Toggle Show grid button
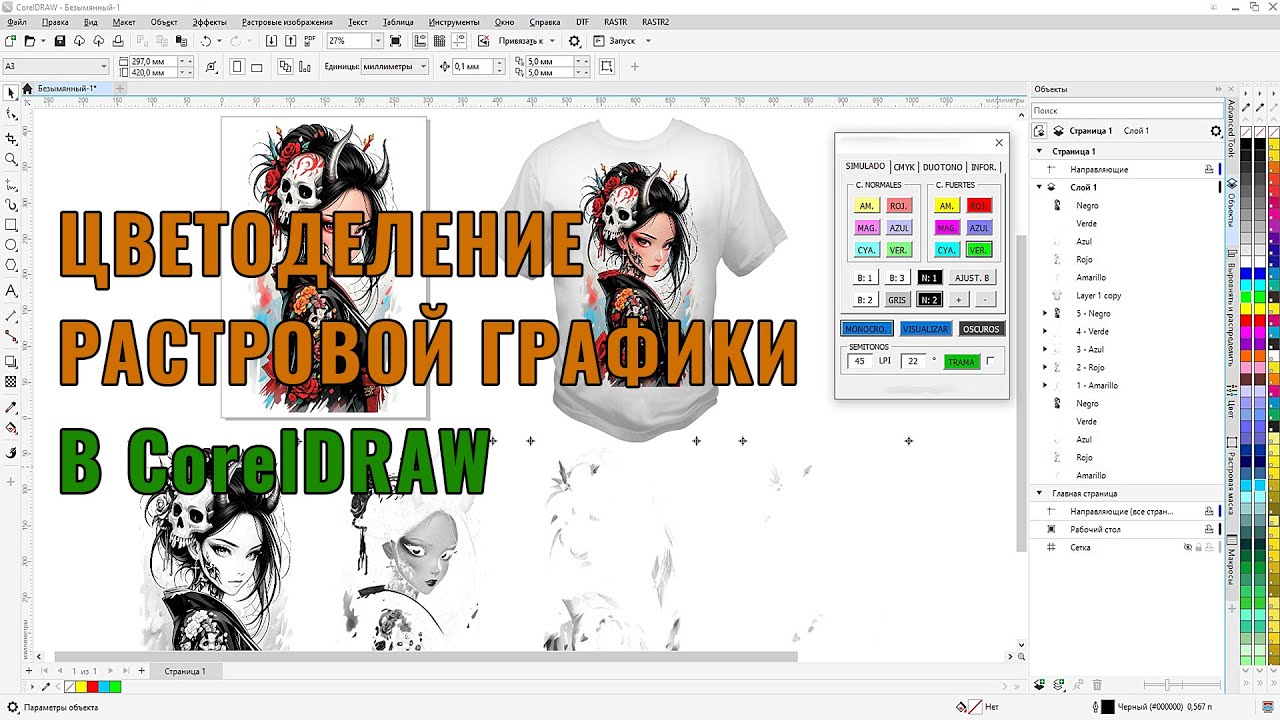This screenshot has width=1280, height=720. 438,41
